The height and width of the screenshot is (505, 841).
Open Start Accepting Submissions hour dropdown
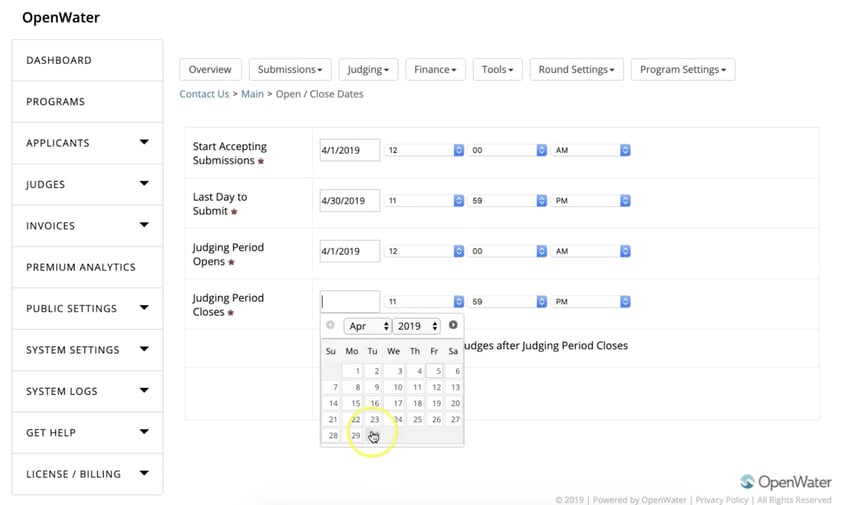click(x=425, y=150)
